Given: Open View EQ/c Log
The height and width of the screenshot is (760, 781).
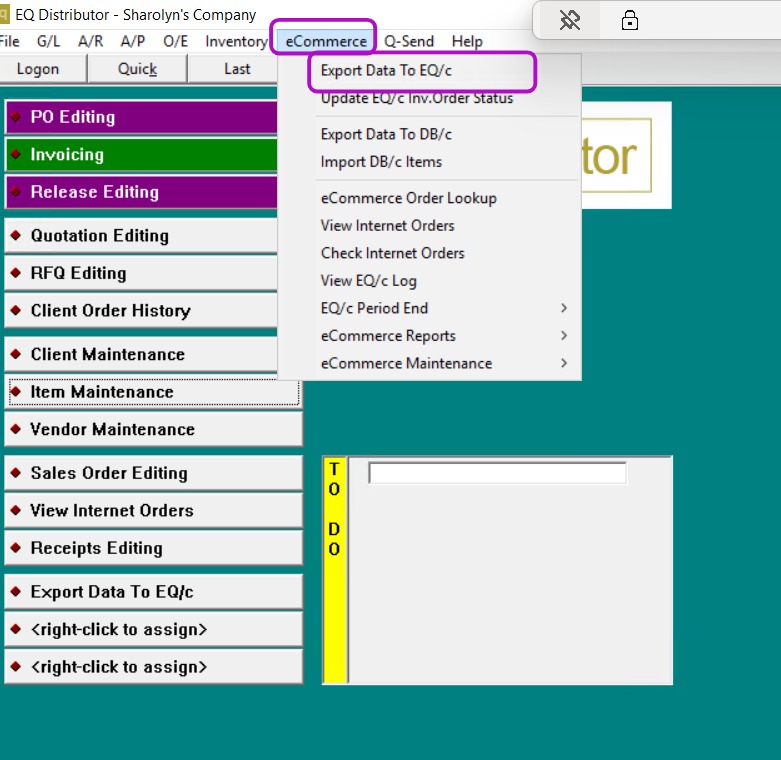Looking at the screenshot, I should tap(429, 281).
